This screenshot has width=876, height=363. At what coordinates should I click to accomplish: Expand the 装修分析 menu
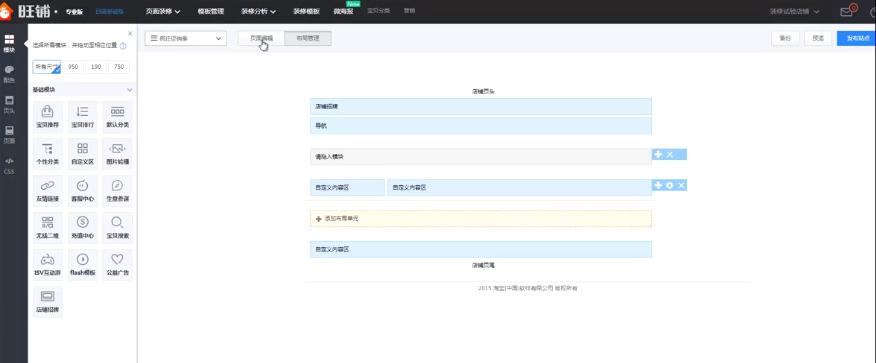pos(259,11)
